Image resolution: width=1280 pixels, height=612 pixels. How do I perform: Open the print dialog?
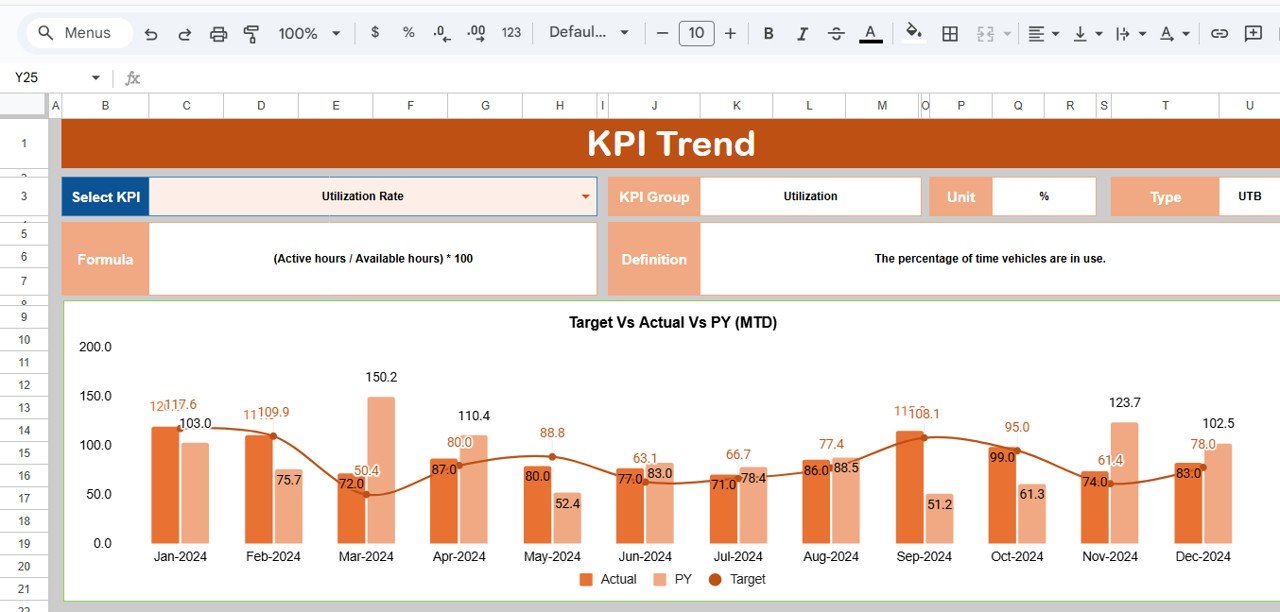(218, 33)
